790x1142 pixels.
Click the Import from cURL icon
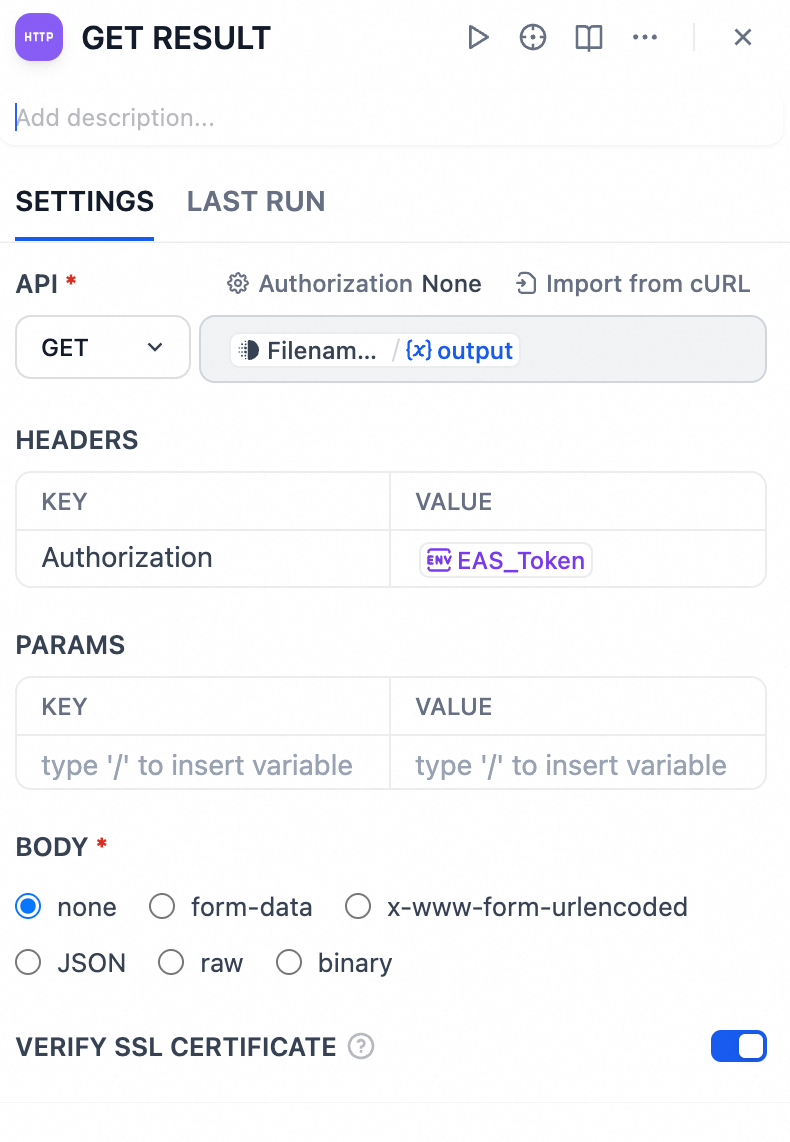526,284
